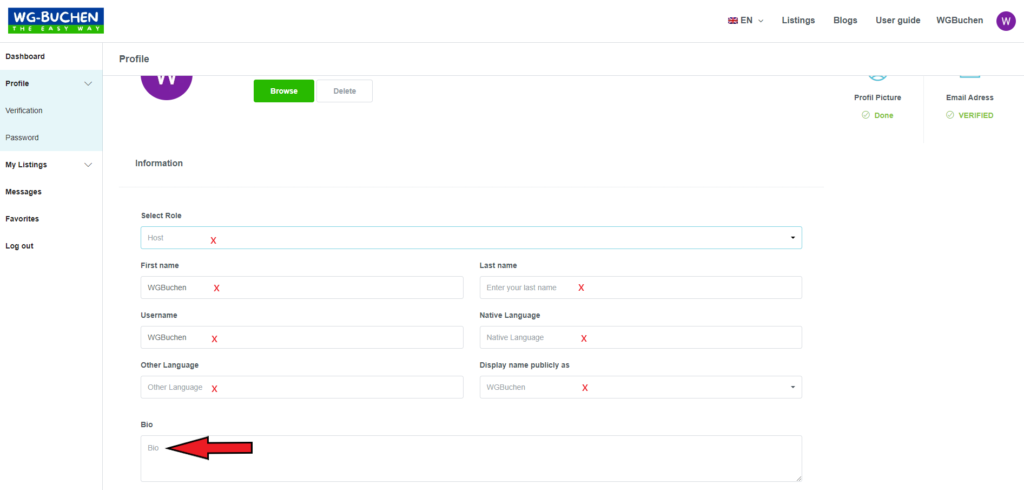1024x490 pixels.
Task: Click the Other Language input field
Action: point(302,387)
